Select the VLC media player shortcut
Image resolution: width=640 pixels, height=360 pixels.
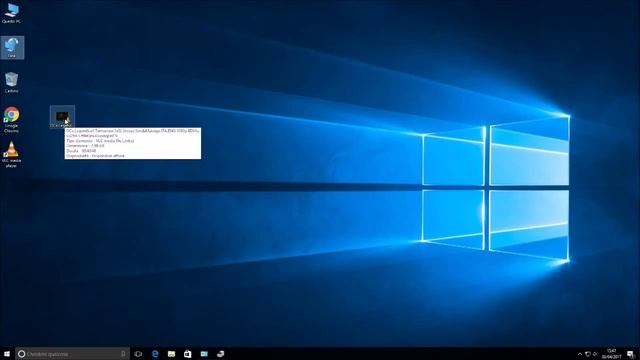pyautogui.click(x=11, y=155)
